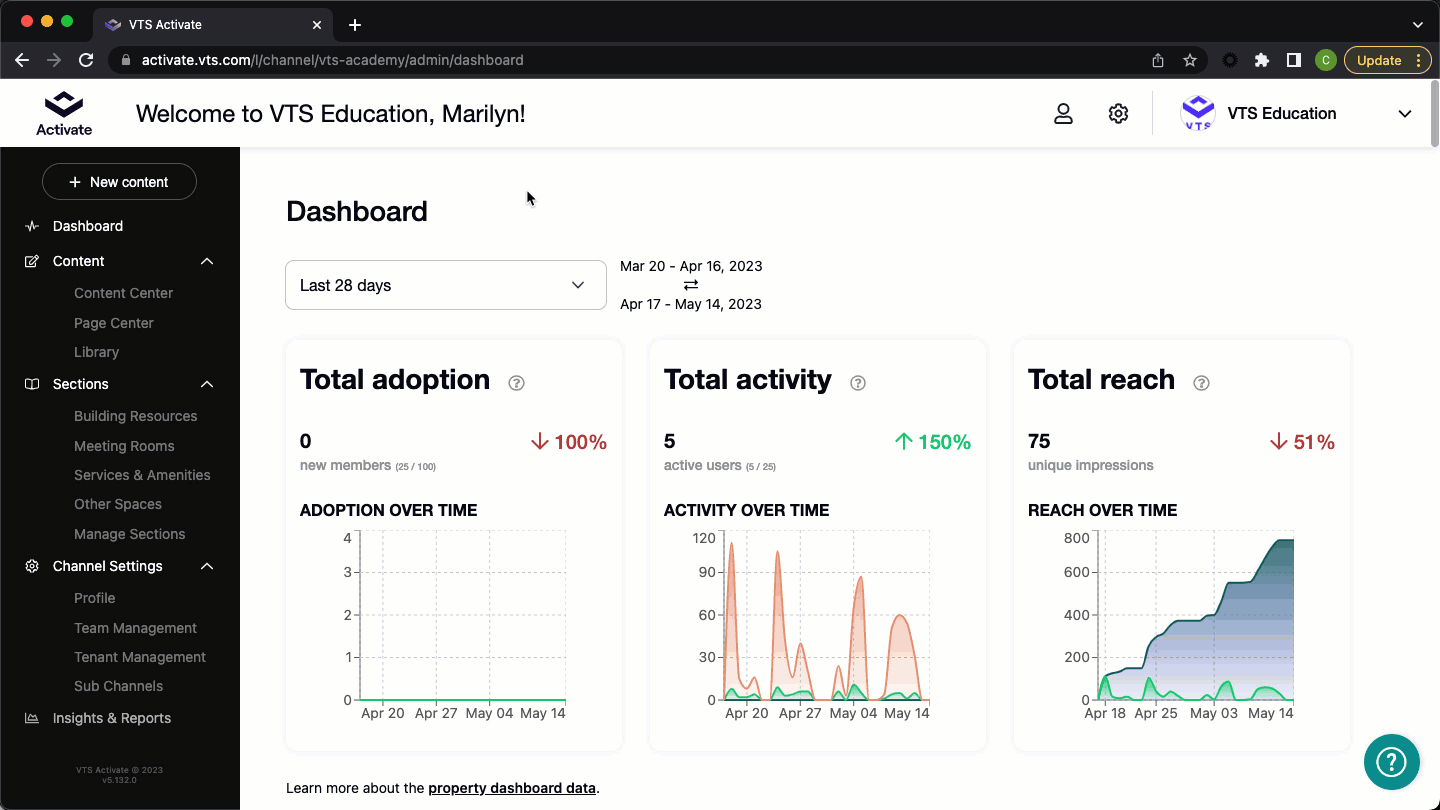The width and height of the screenshot is (1440, 810).
Task: Click the Sections book icon in sidebar
Action: (32, 384)
